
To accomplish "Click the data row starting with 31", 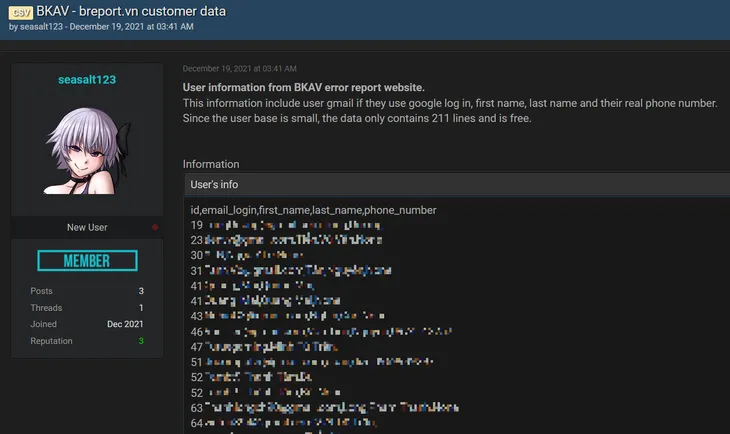I will pyautogui.click(x=291, y=271).
